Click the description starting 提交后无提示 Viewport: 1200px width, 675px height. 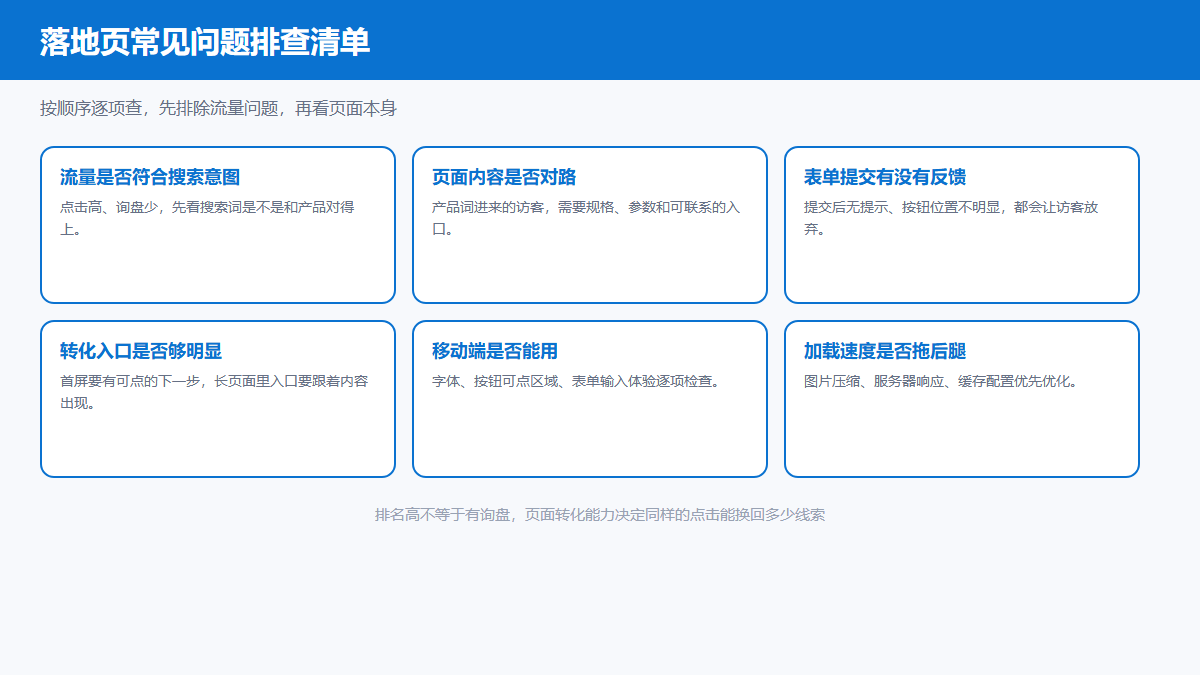pos(951,218)
